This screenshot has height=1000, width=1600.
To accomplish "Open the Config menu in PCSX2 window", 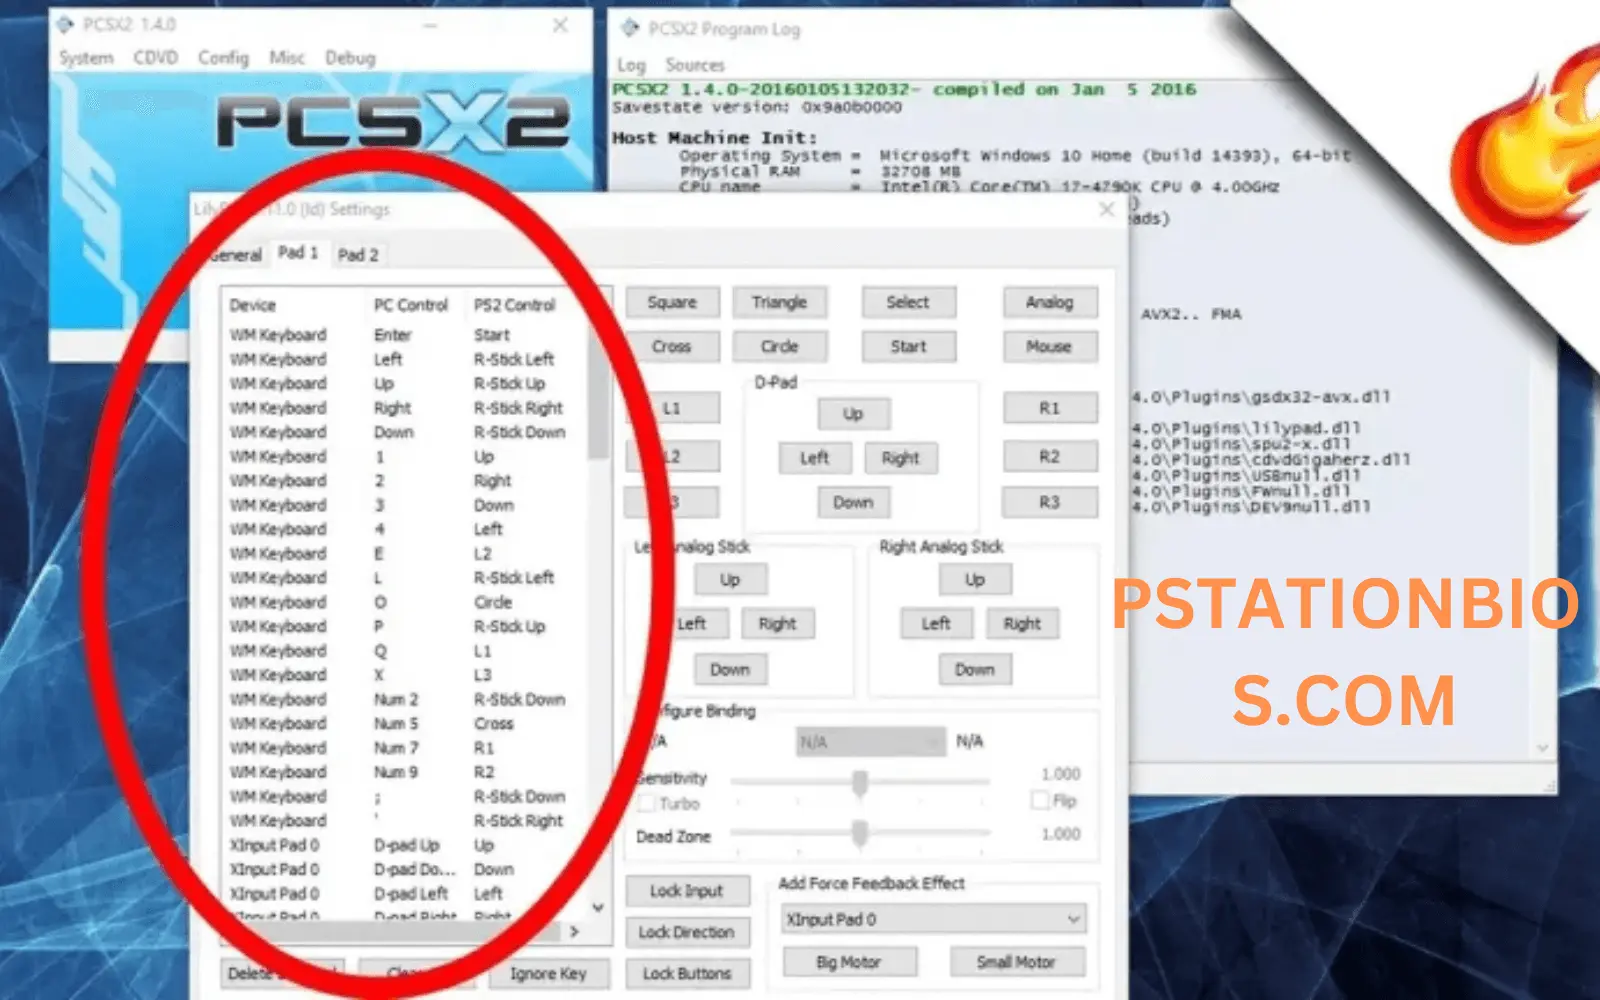I will (223, 58).
